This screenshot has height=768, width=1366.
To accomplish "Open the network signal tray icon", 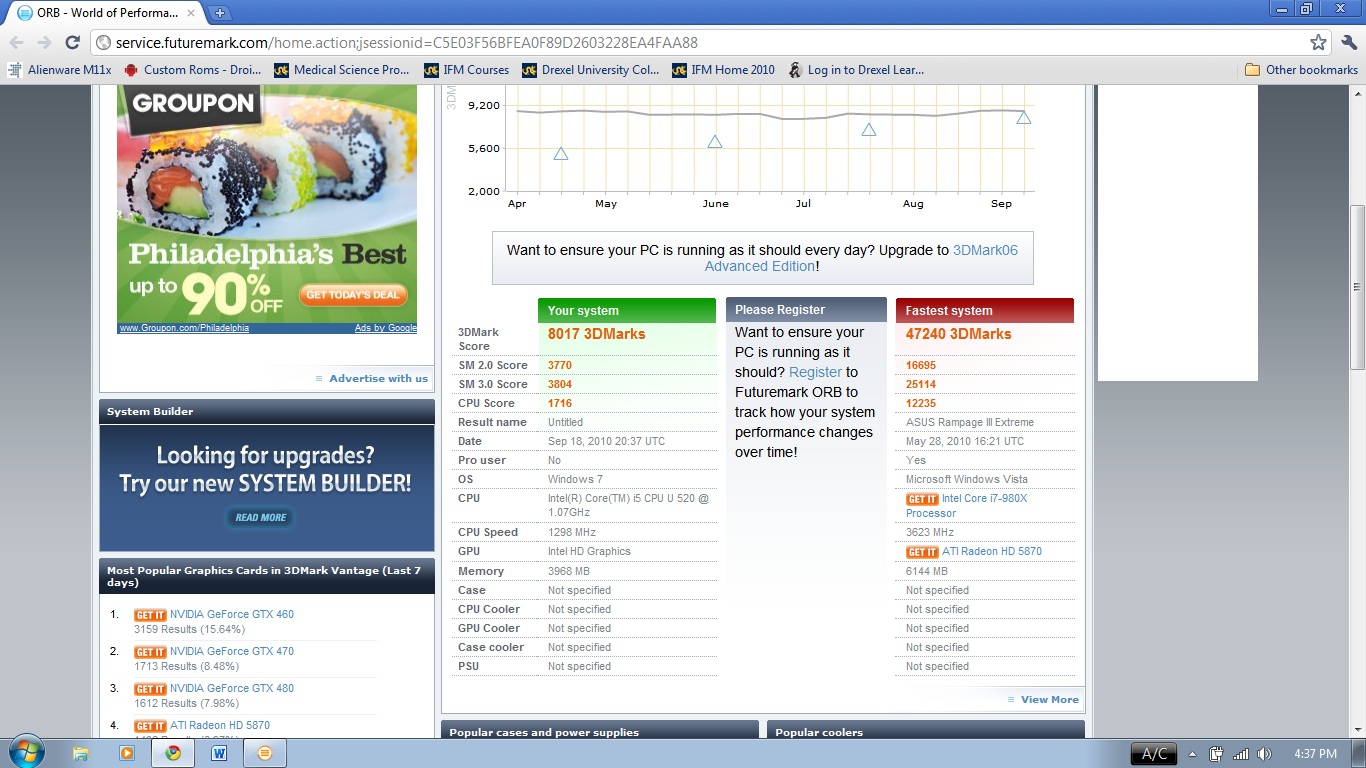I will pyautogui.click(x=1241, y=754).
